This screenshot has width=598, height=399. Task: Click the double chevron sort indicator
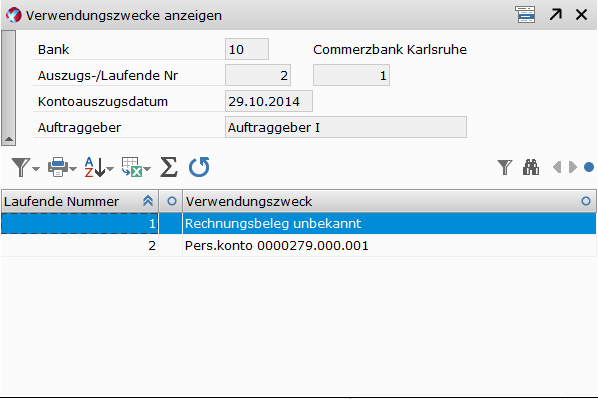click(x=148, y=201)
